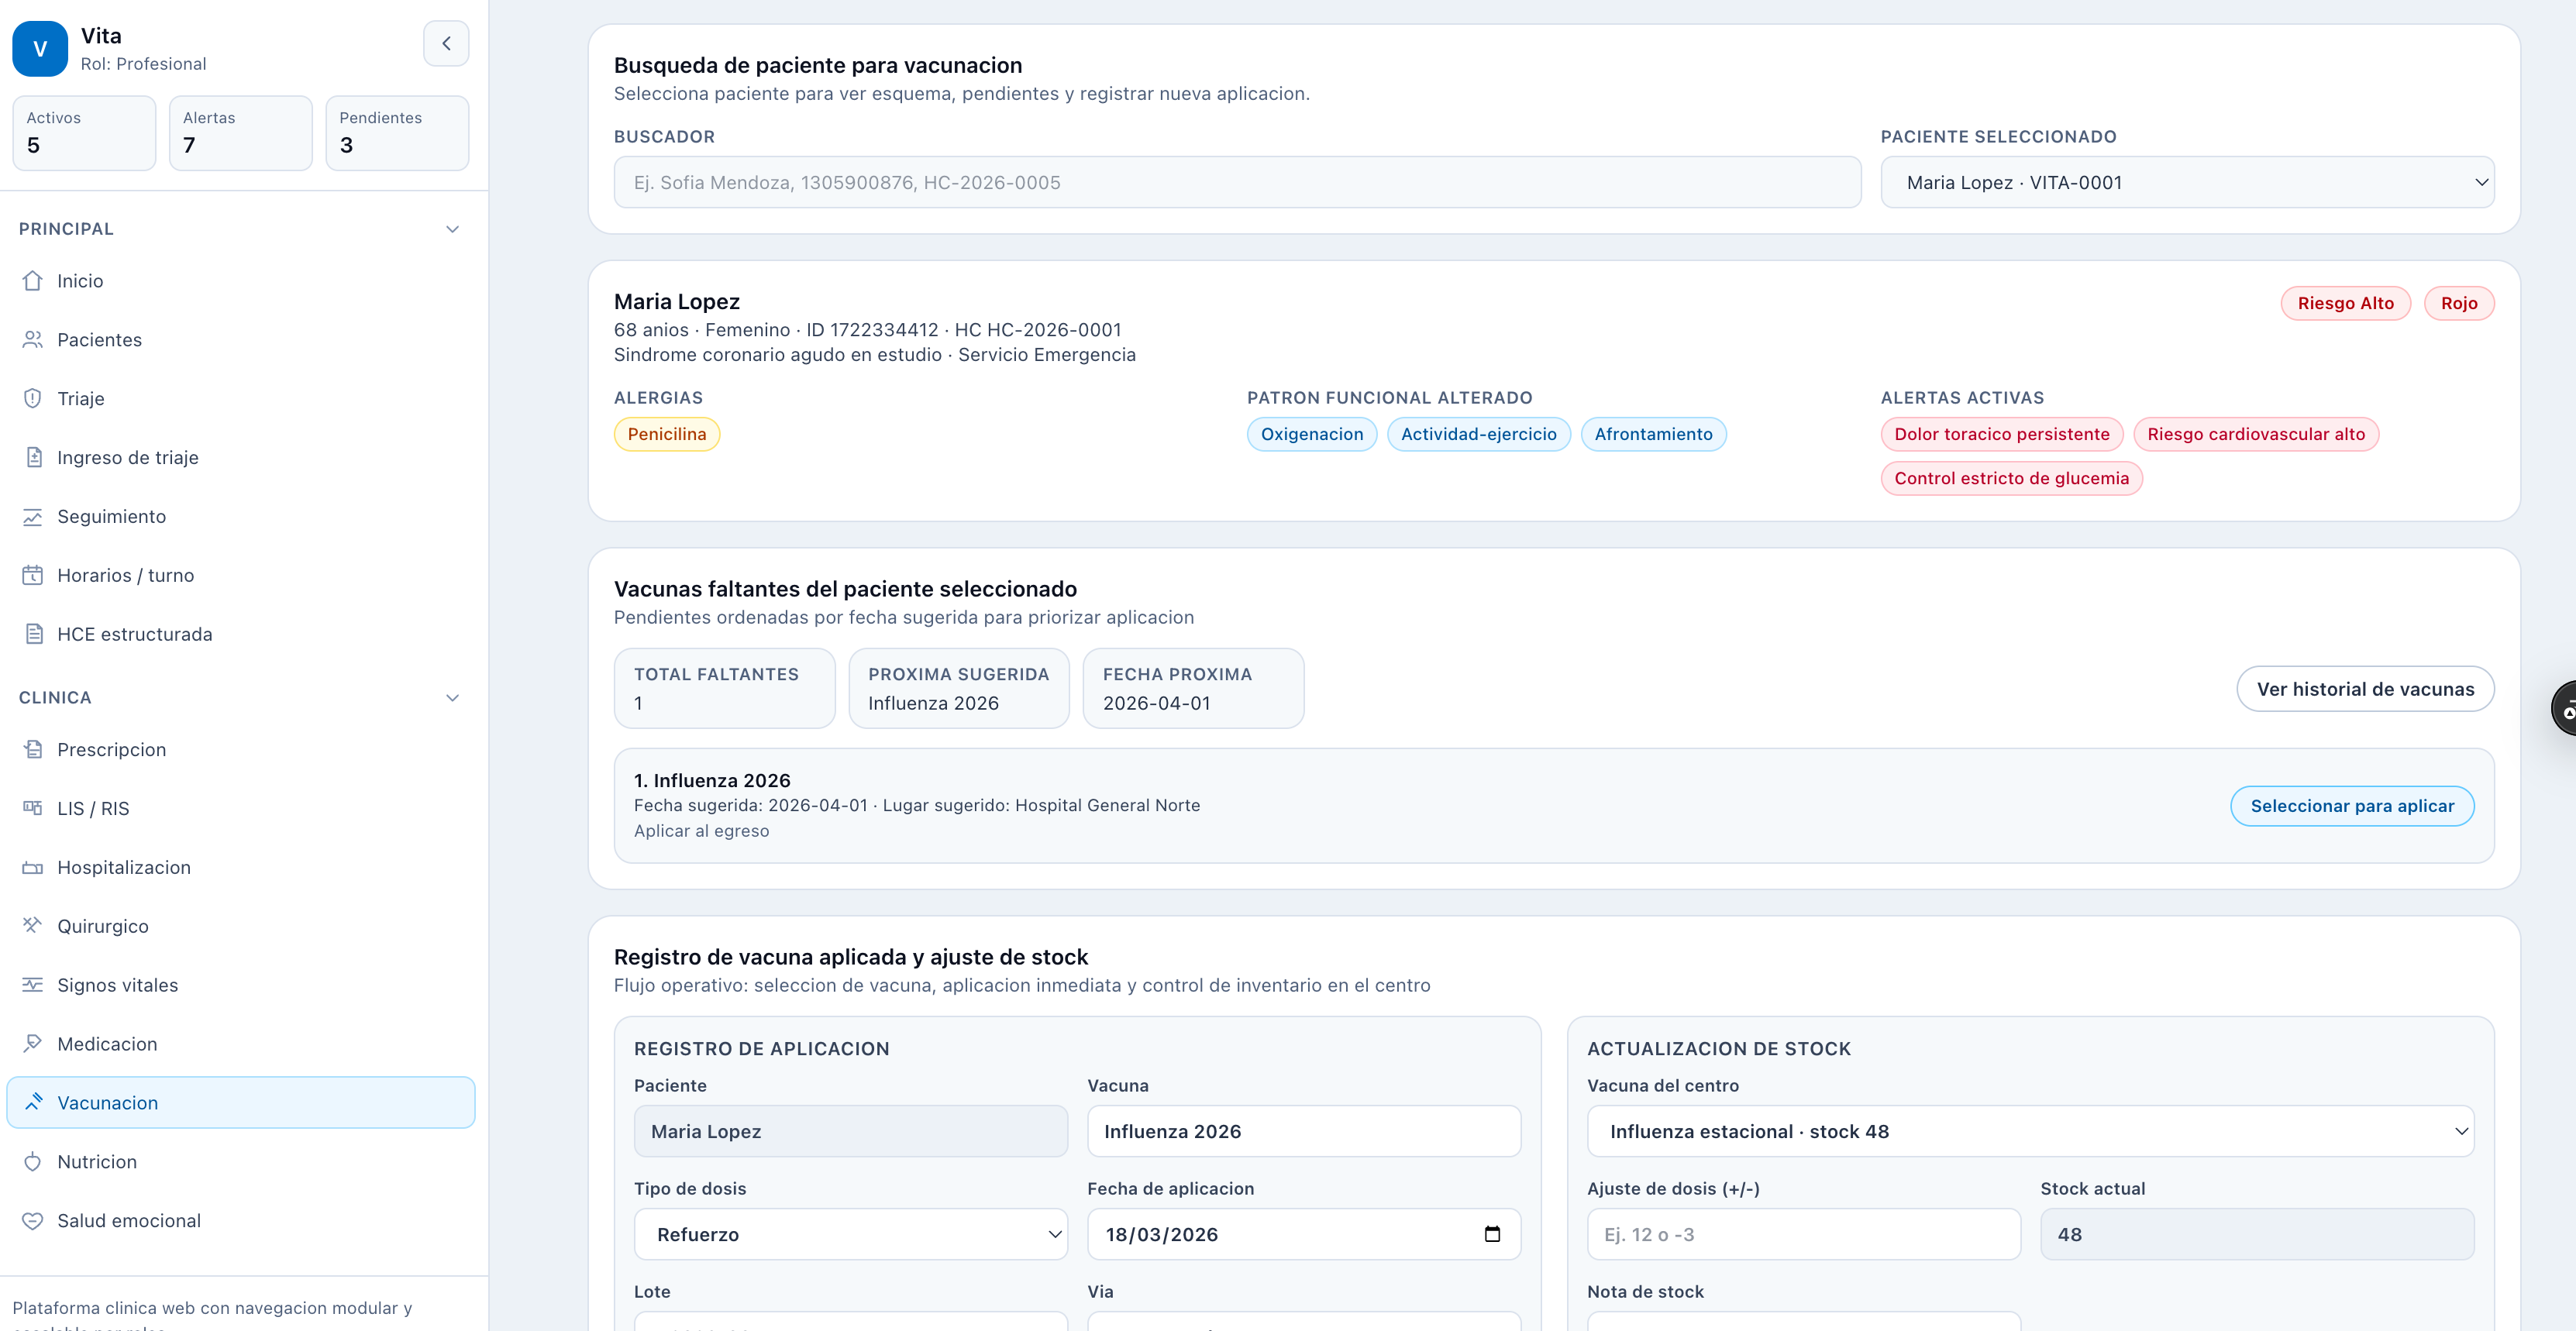Open the Tipo de dosis dropdown

[850, 1235]
